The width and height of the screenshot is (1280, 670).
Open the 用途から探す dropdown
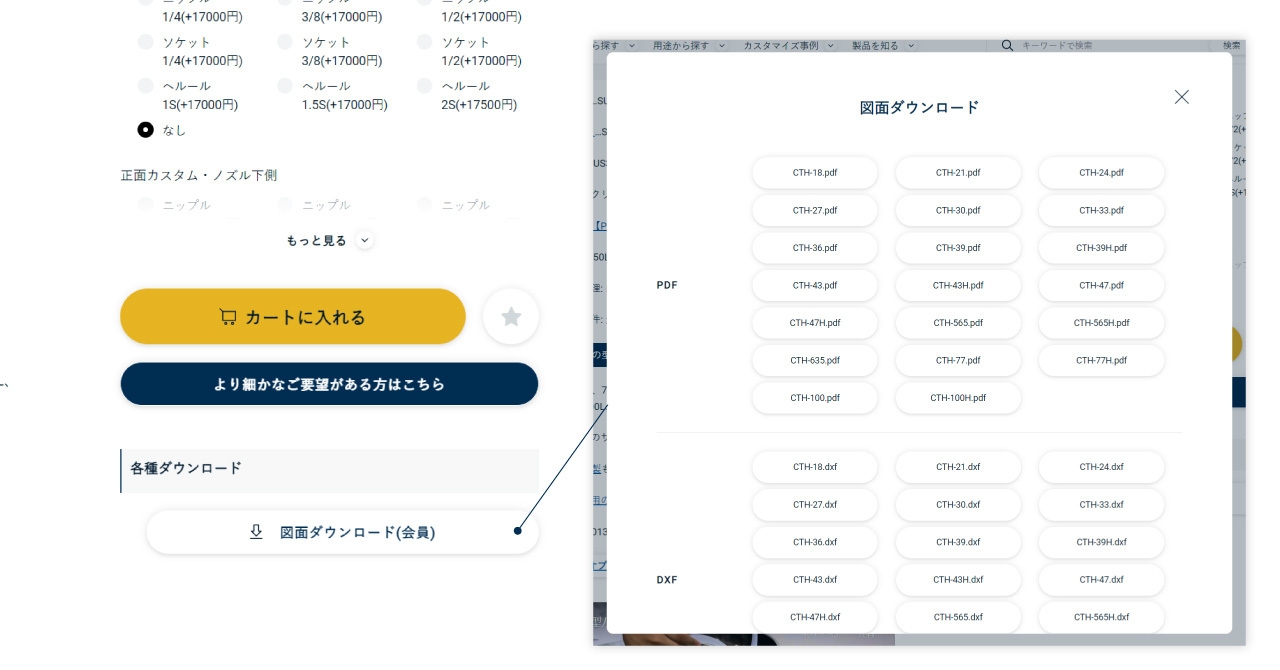point(688,46)
